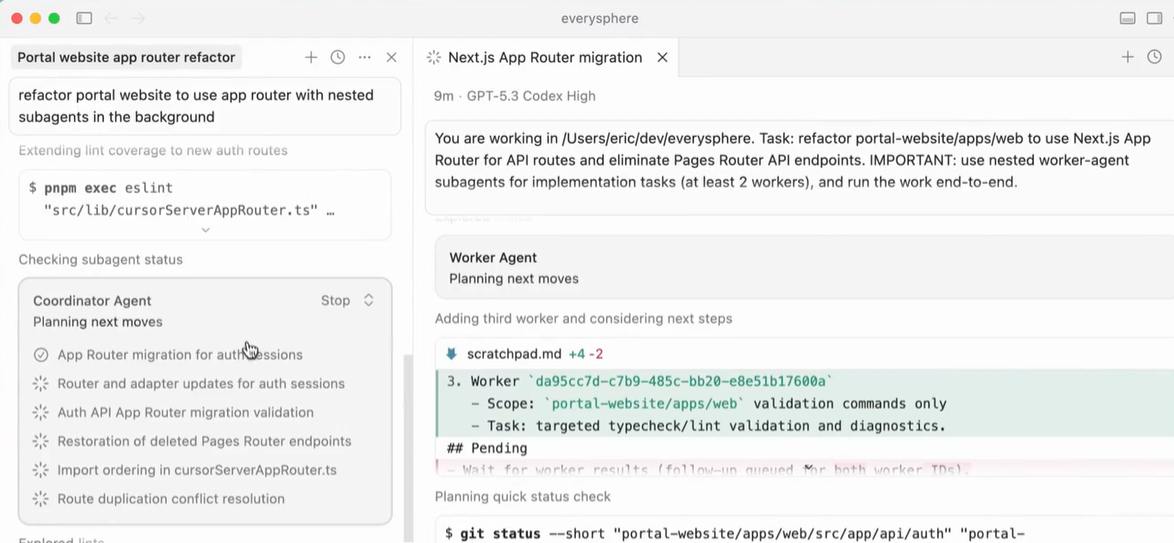
Task: Click the scratchpad.md file icon
Action: pyautogui.click(x=451, y=354)
